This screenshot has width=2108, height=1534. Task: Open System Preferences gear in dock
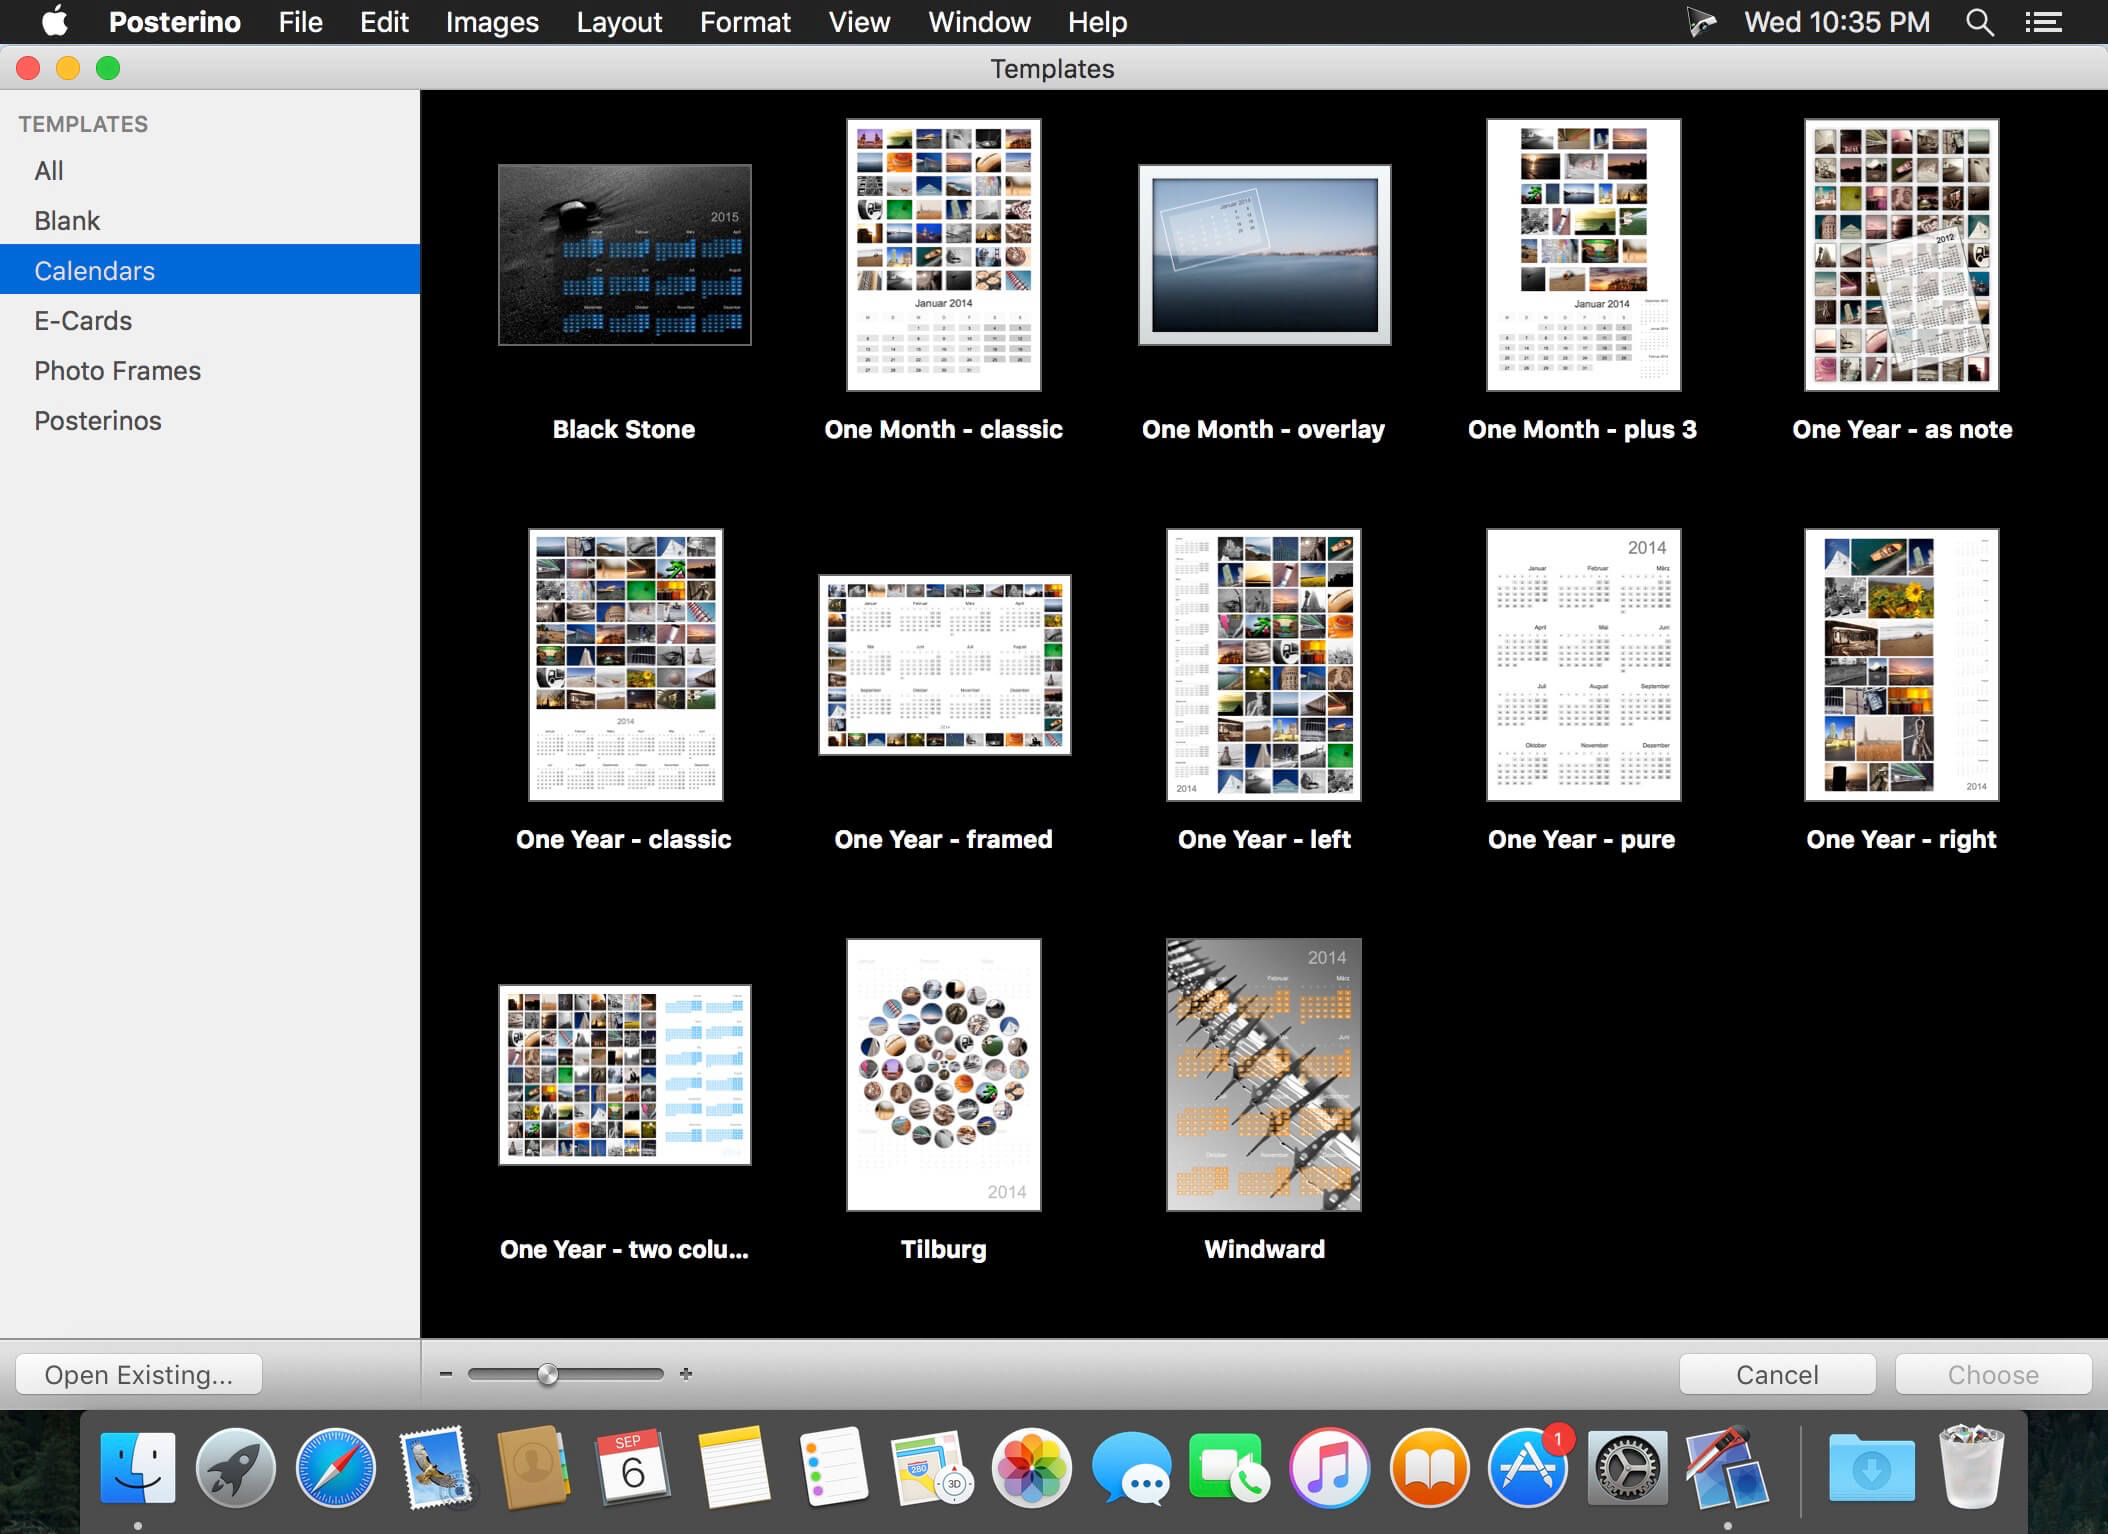[x=1627, y=1468]
